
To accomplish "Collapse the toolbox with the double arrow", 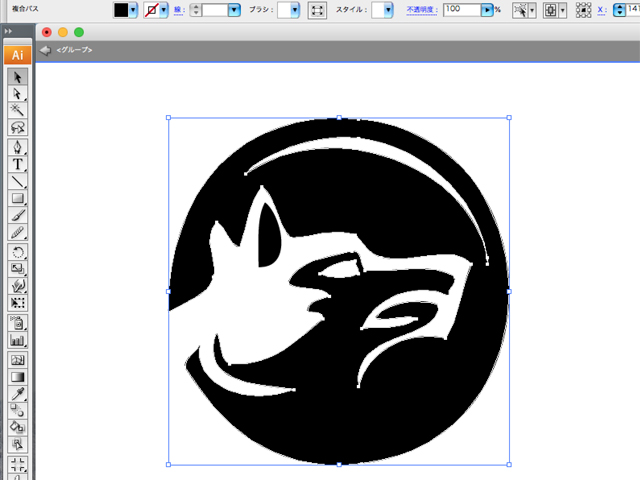I will pos(8,31).
